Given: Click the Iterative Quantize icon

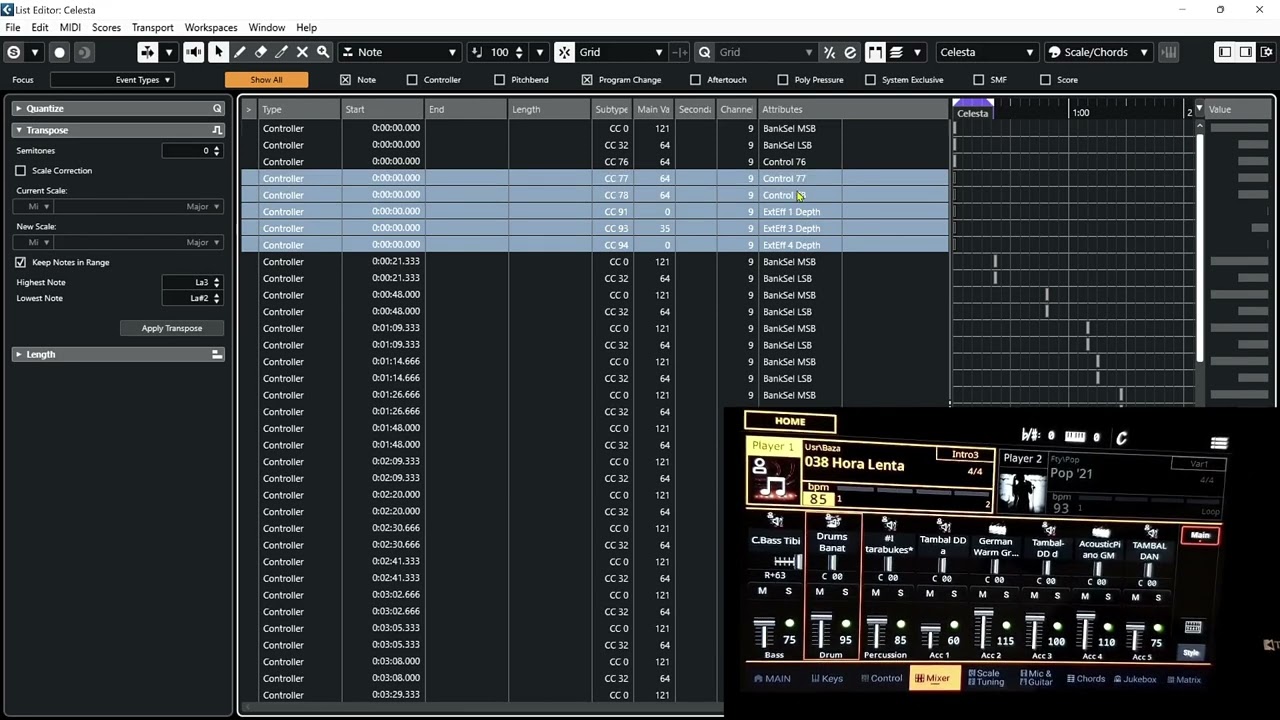Looking at the screenshot, I should [x=829, y=52].
